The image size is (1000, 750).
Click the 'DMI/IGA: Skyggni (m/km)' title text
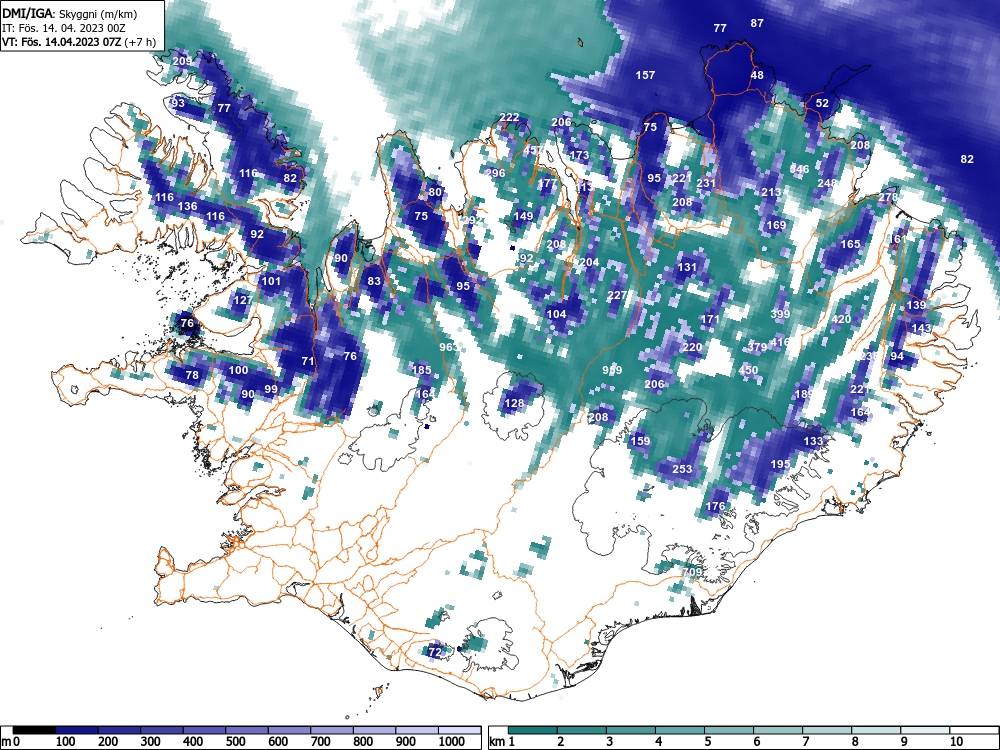(70, 13)
